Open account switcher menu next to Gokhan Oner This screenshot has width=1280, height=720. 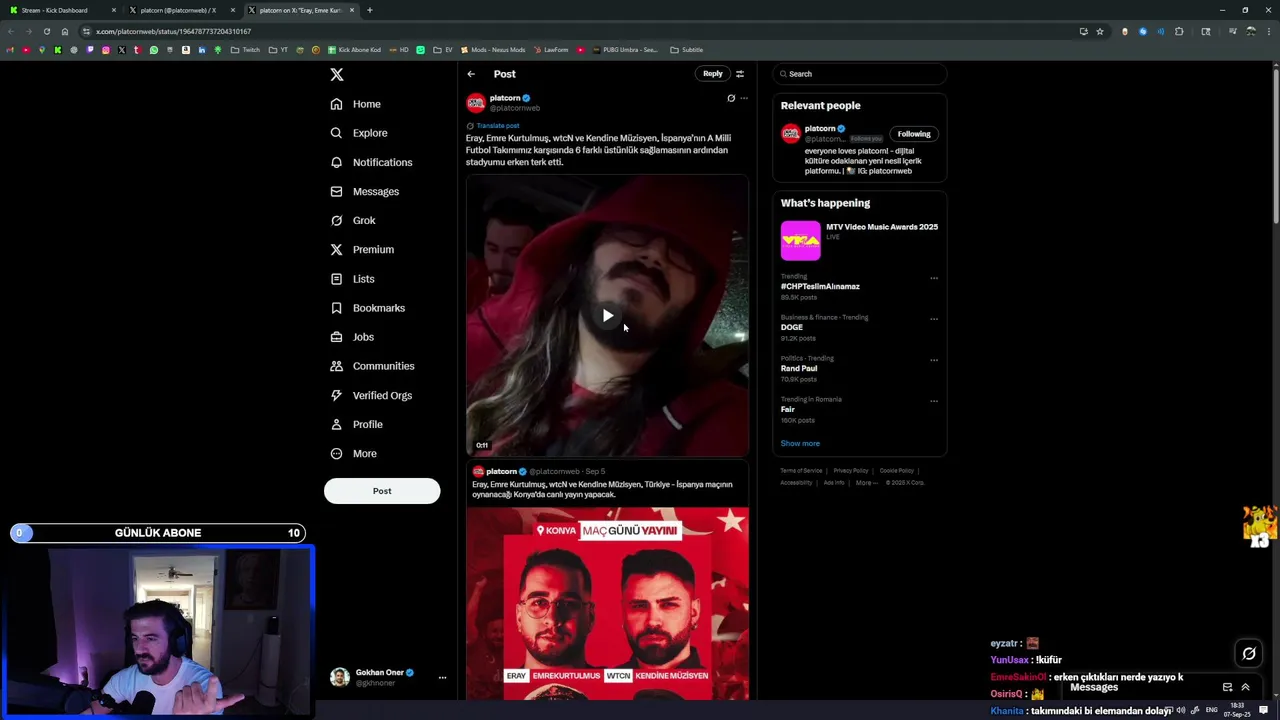[442, 678]
